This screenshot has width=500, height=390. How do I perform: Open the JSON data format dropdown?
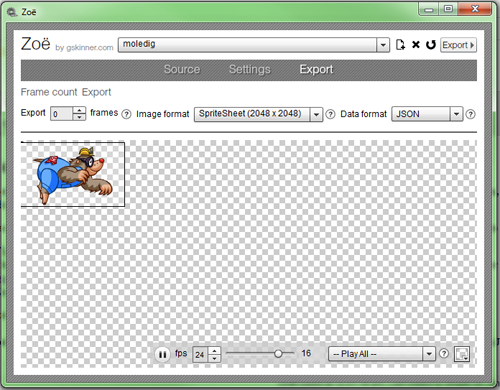click(427, 114)
